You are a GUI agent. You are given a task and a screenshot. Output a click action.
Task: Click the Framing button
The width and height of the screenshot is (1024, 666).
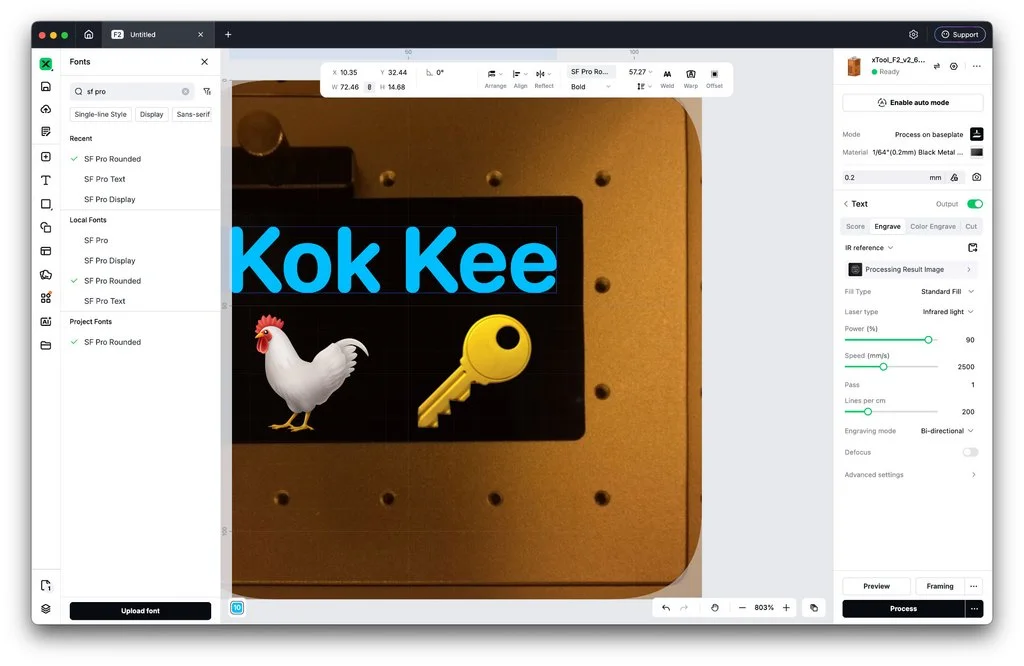[940, 586]
